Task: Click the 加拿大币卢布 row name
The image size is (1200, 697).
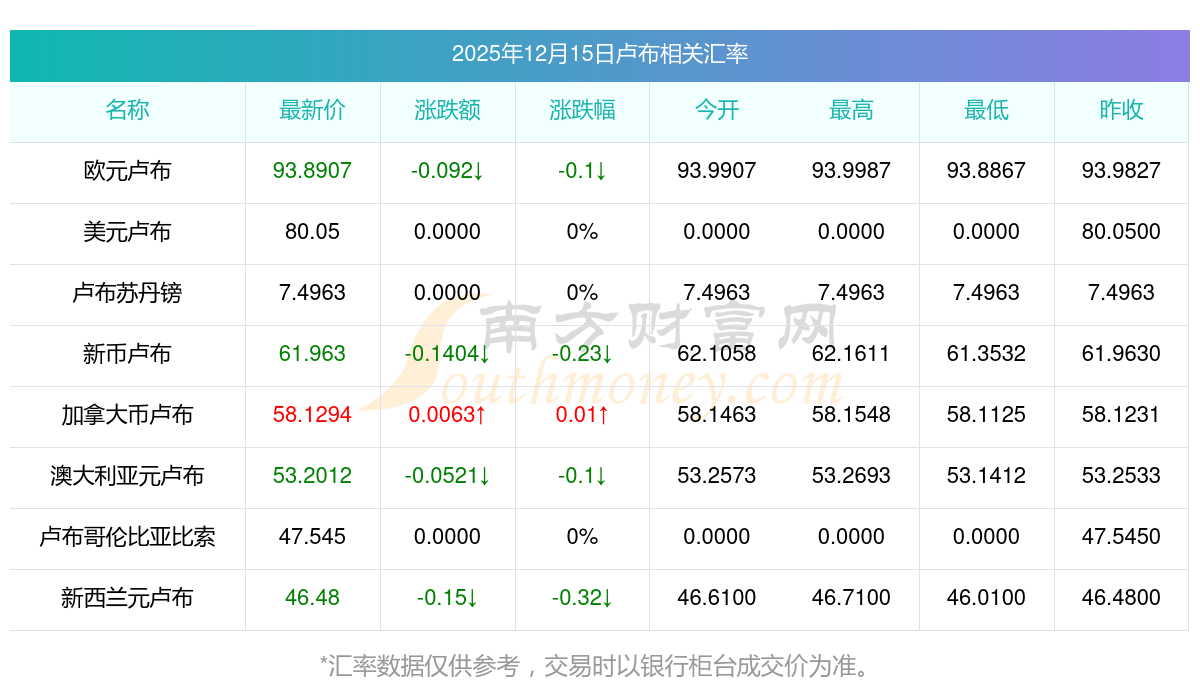Action: (127, 415)
